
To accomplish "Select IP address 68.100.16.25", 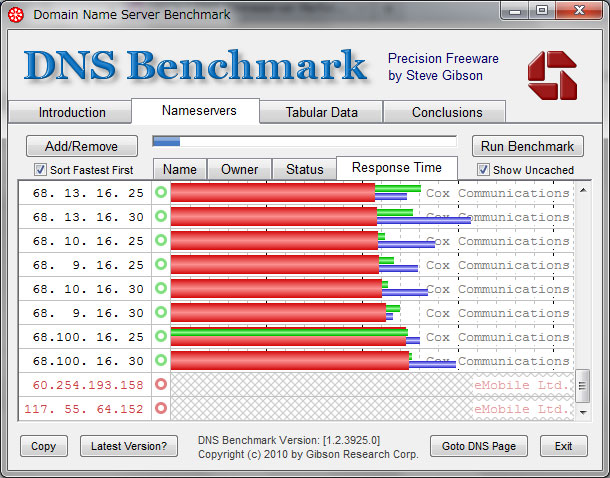I will (88, 337).
